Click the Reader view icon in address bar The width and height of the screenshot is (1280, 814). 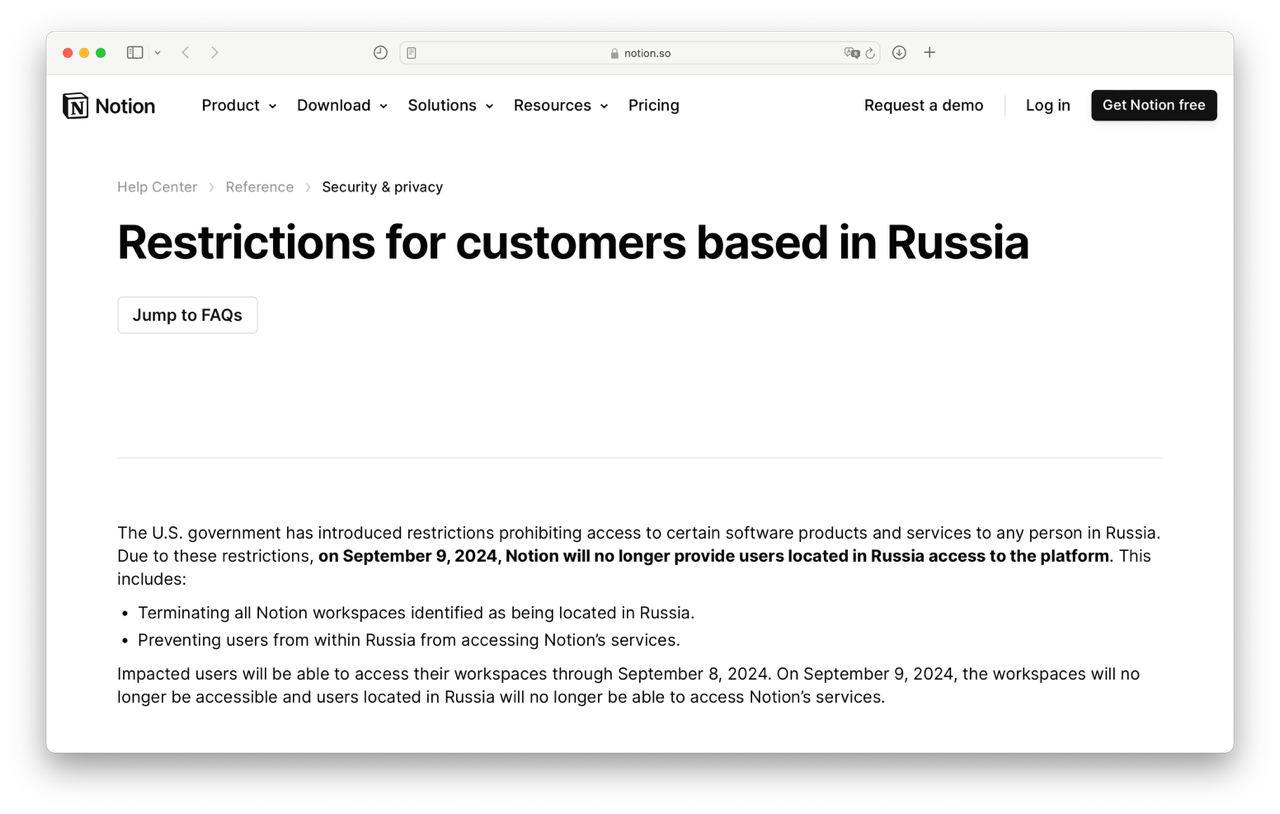411,53
